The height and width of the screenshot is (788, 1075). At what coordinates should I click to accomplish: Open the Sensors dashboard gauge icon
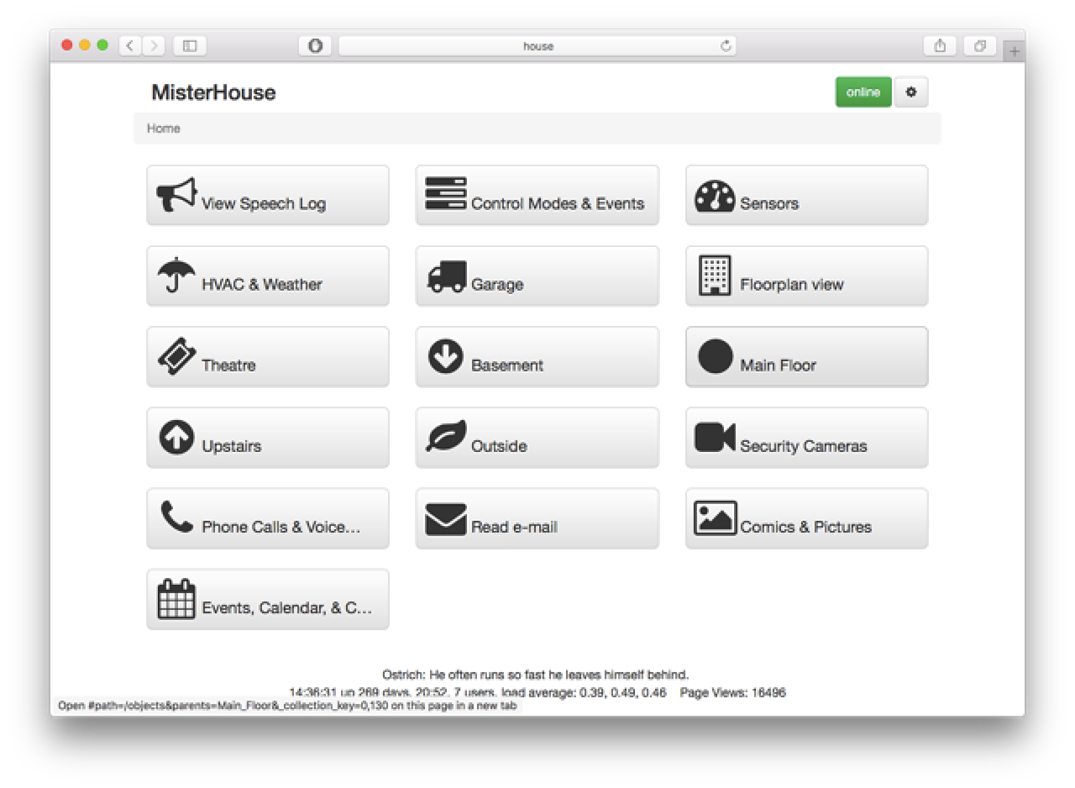point(714,195)
